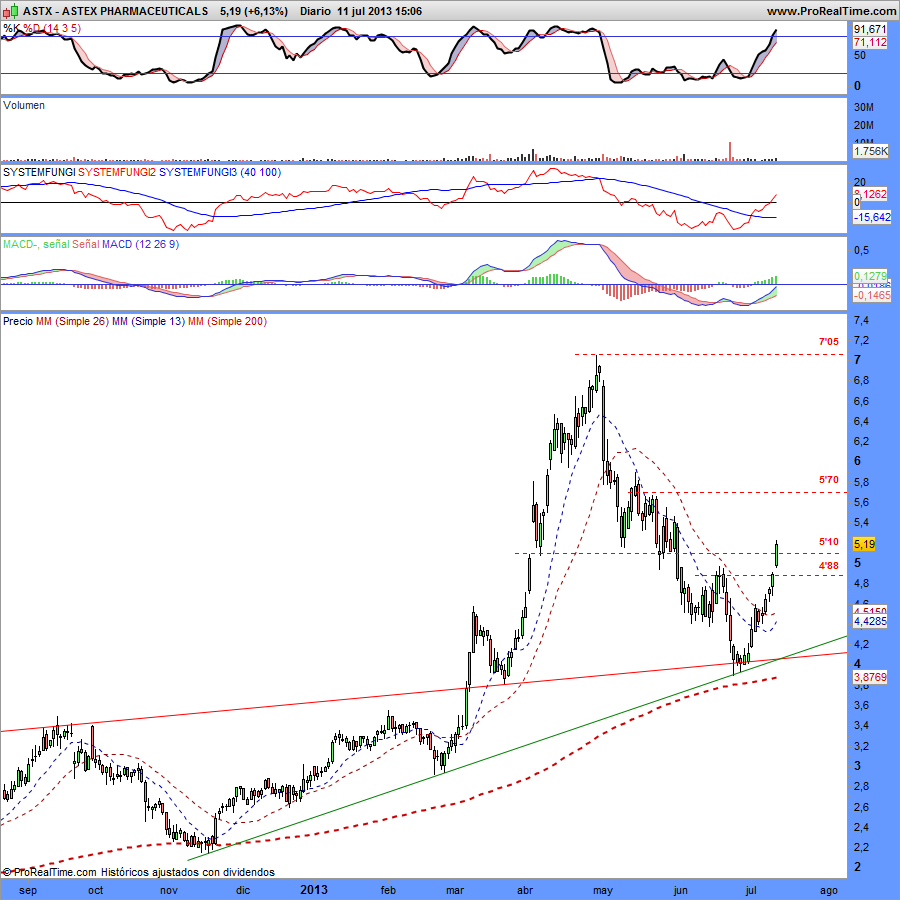Select the 4,4285 moving average value box
Screen dimensions: 900x900
(x=870, y=621)
